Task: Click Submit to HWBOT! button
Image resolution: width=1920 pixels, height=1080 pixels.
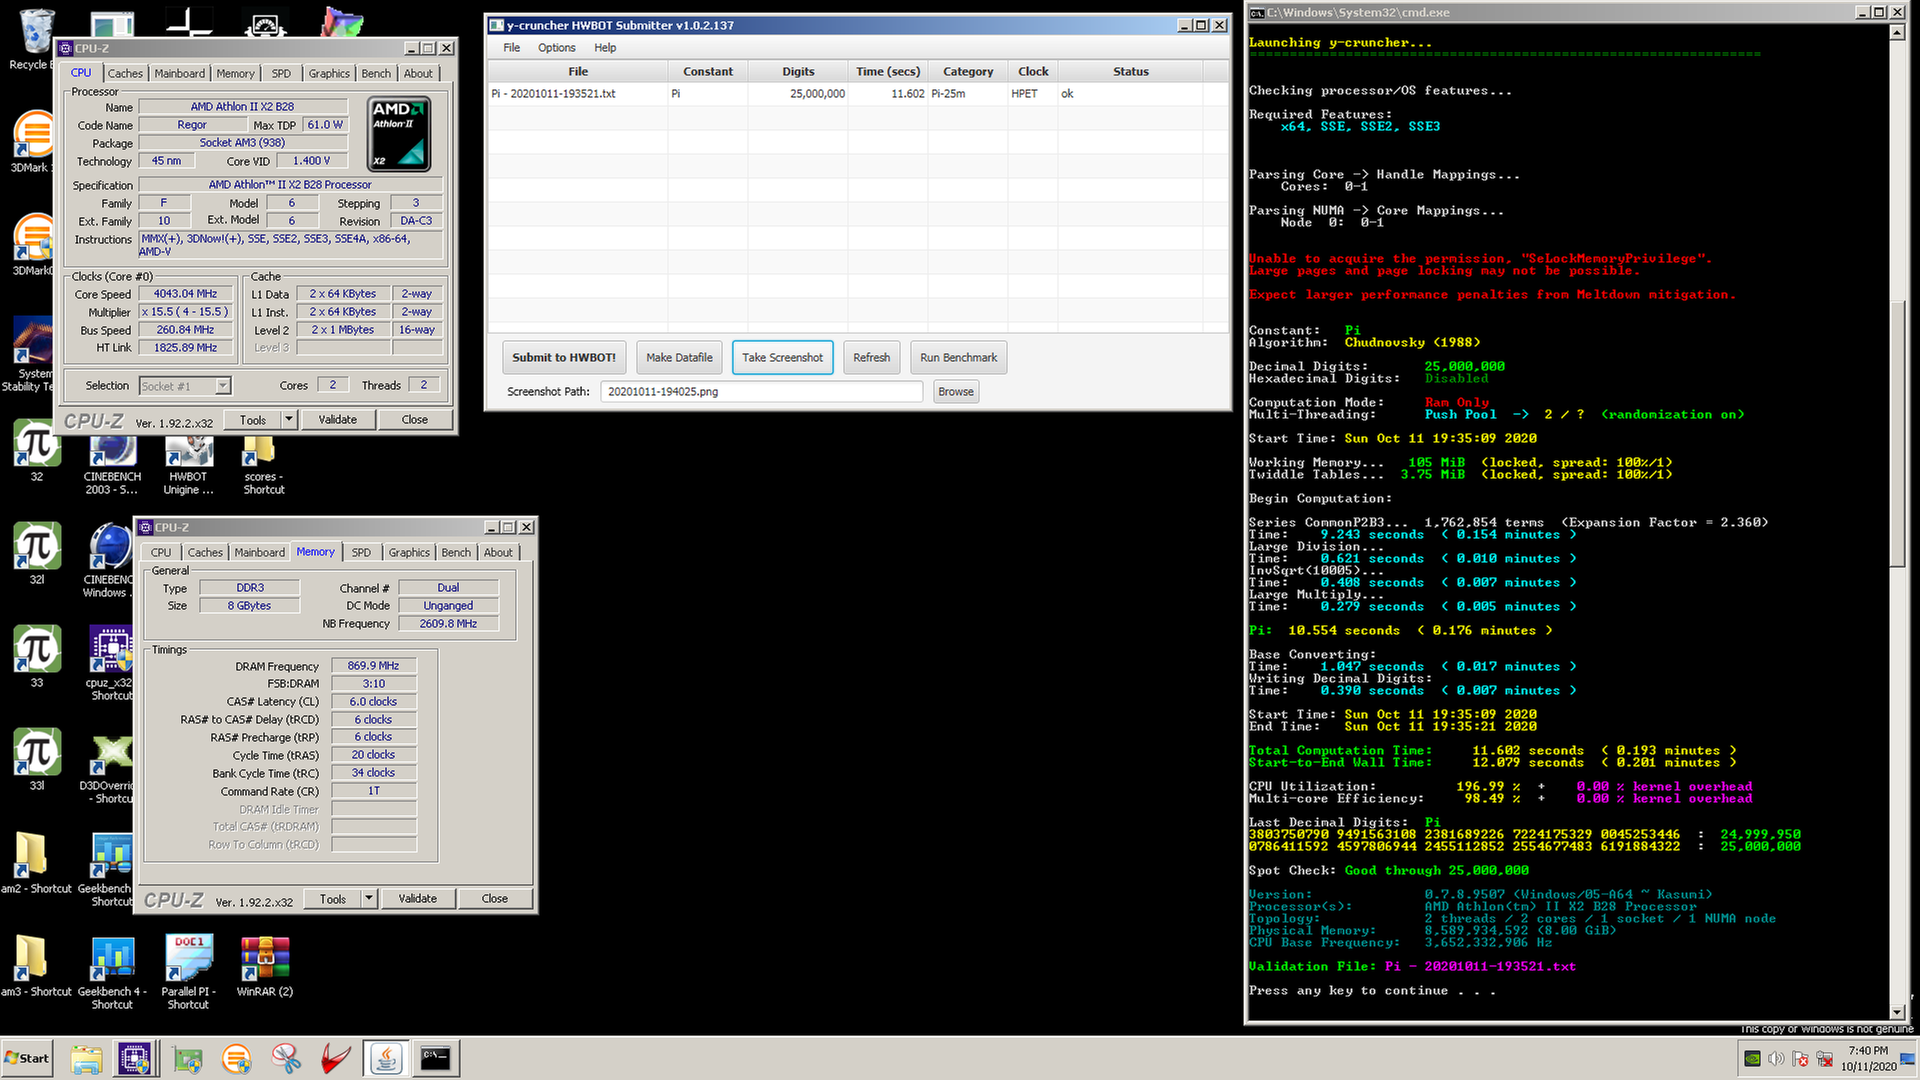Action: (x=564, y=358)
